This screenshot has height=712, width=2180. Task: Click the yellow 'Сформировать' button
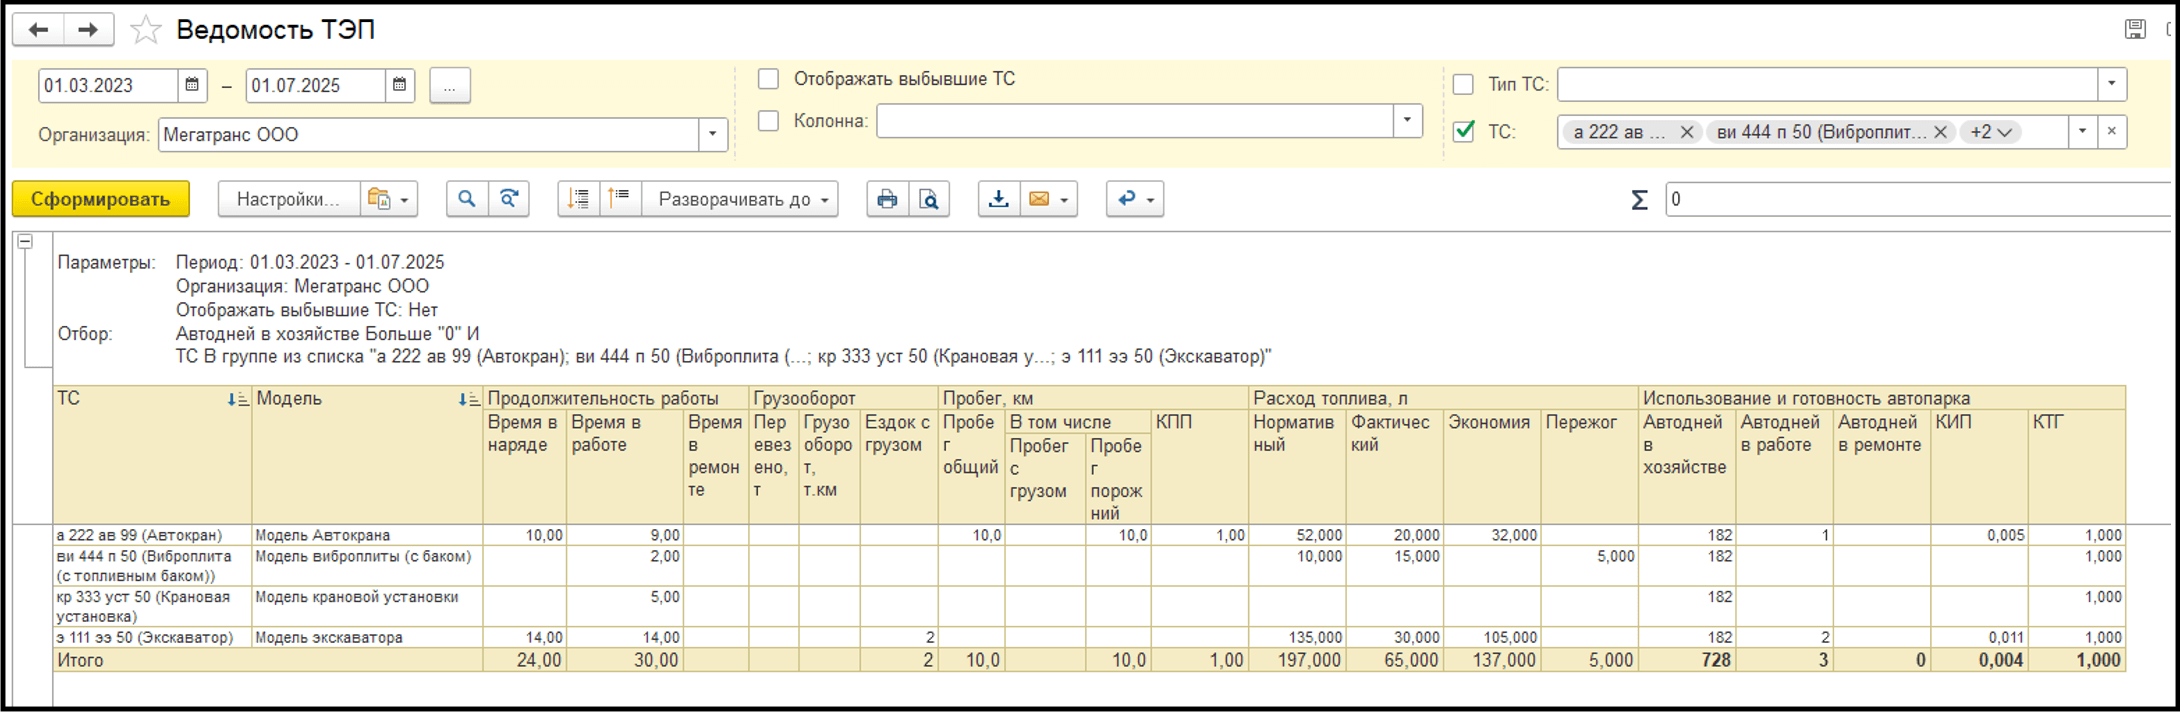pyautogui.click(x=100, y=199)
